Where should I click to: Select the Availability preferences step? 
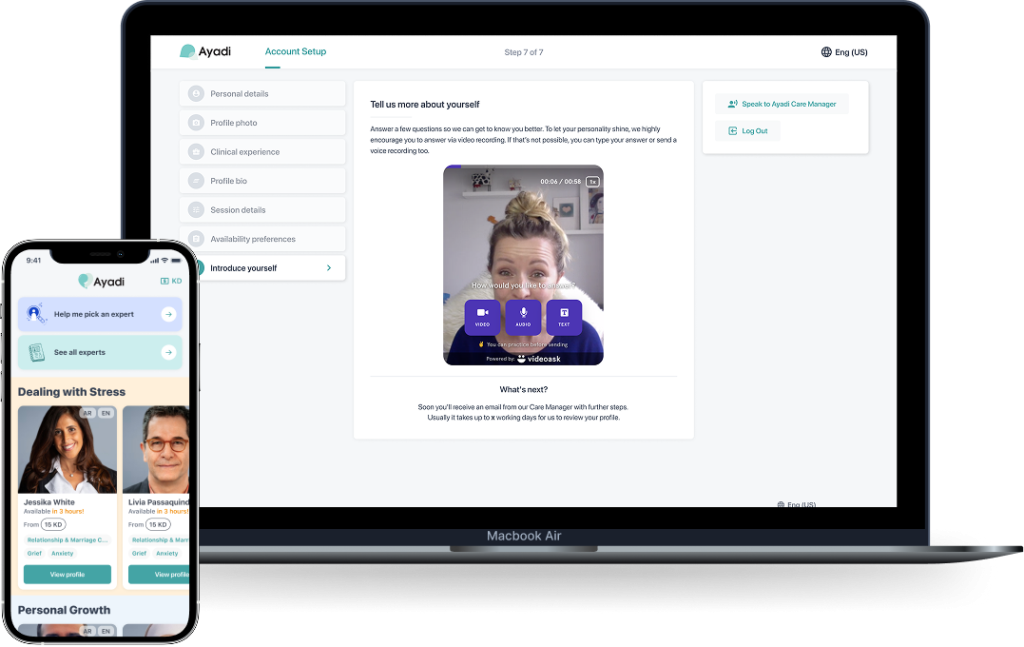(263, 239)
